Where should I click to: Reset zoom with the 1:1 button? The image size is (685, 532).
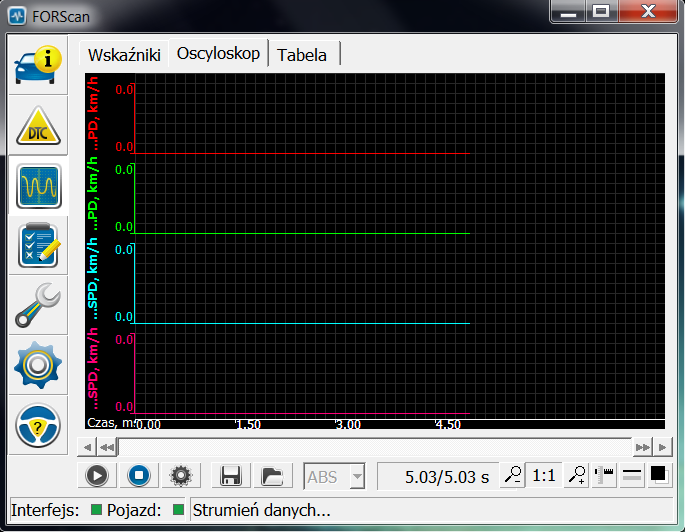(544, 476)
